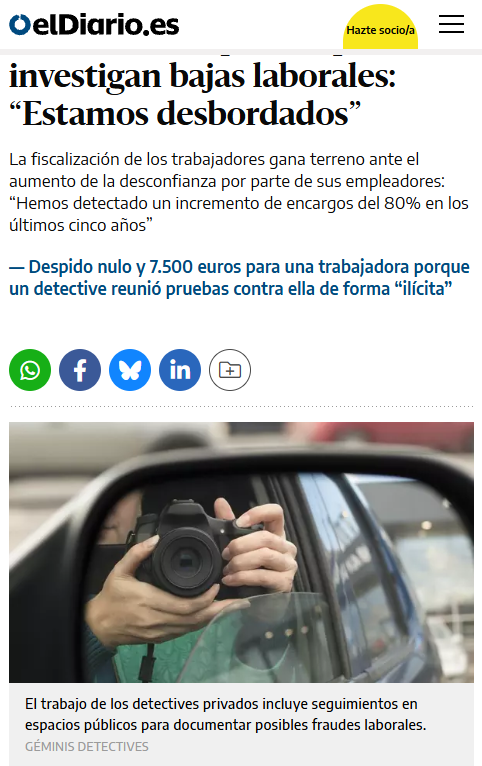
Task: Click the subtitle paragraph about fiscalización
Action: (239, 192)
